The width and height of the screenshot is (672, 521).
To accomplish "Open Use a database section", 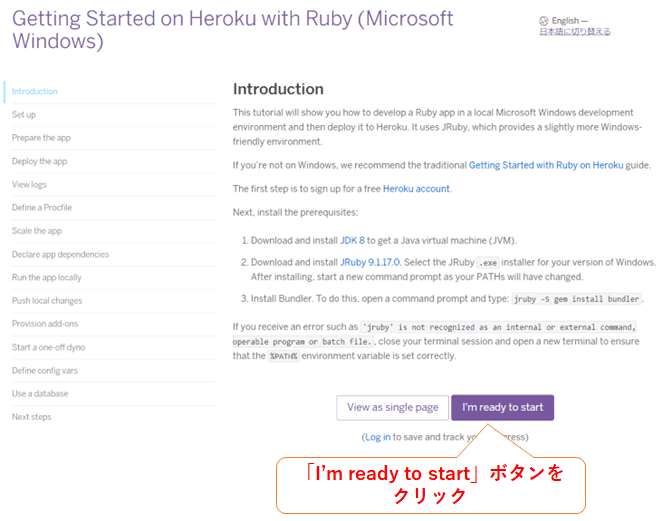I will [40, 393].
